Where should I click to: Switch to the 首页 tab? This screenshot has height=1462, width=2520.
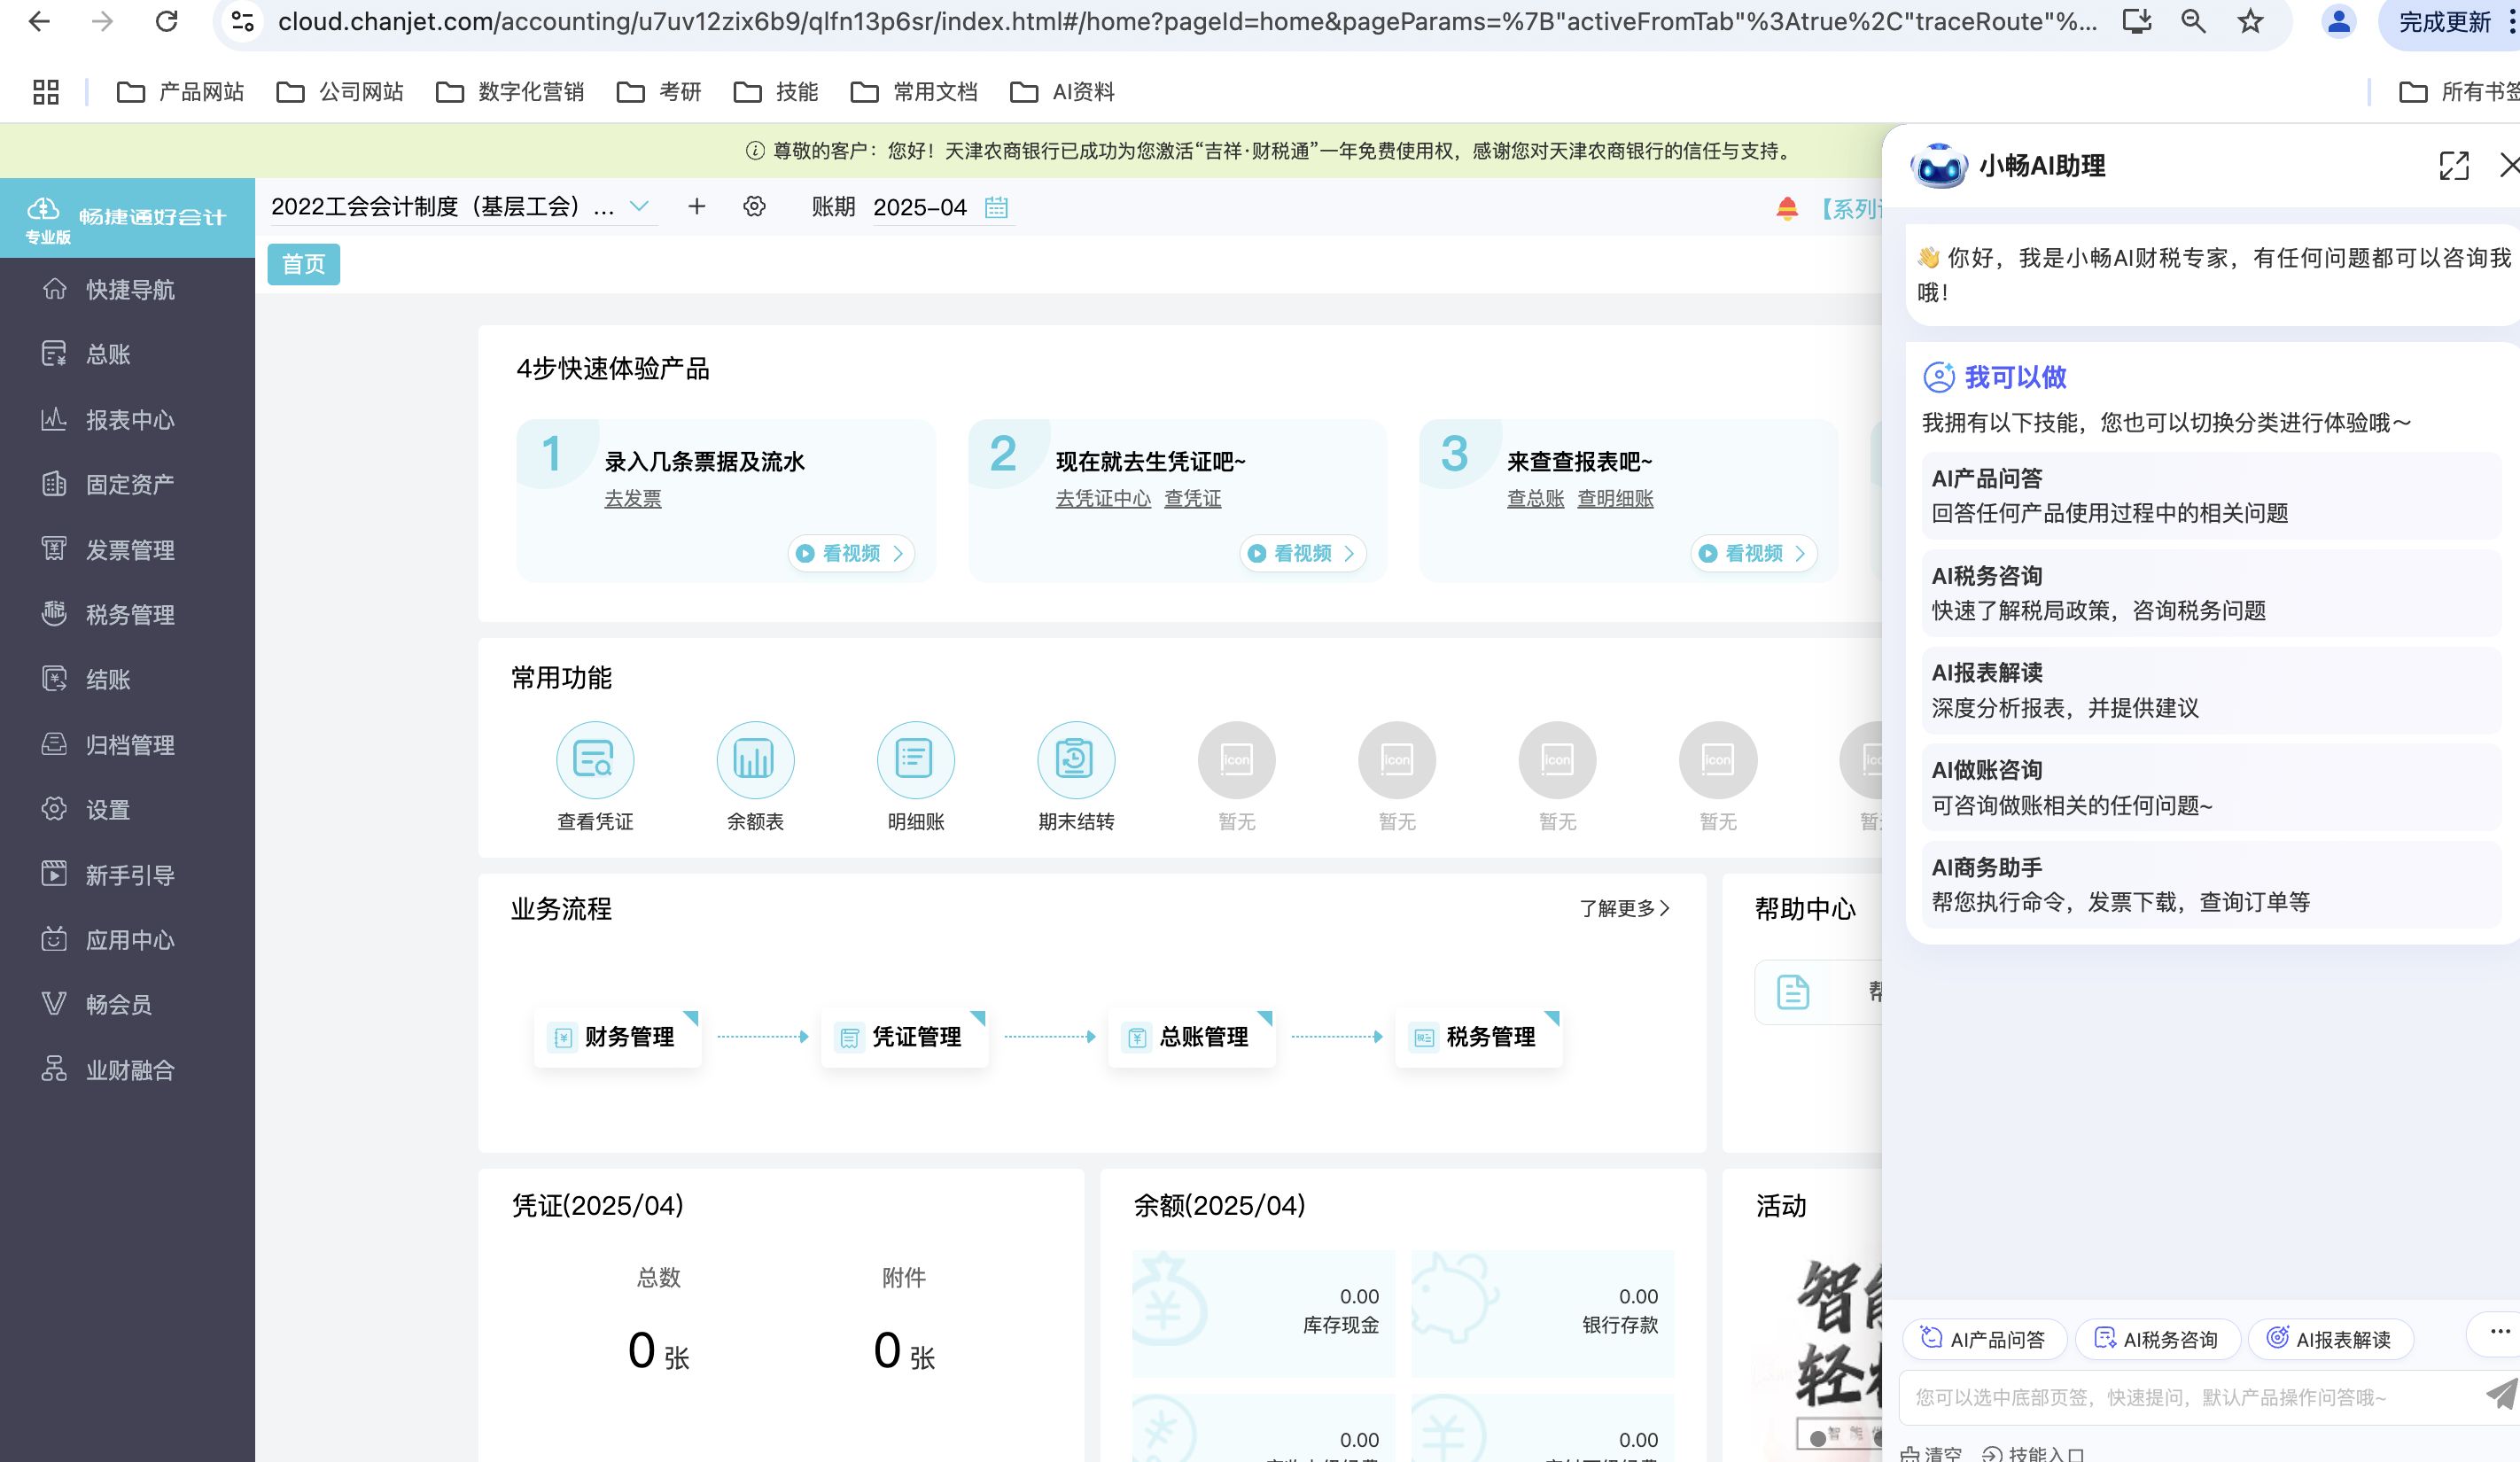[x=303, y=264]
